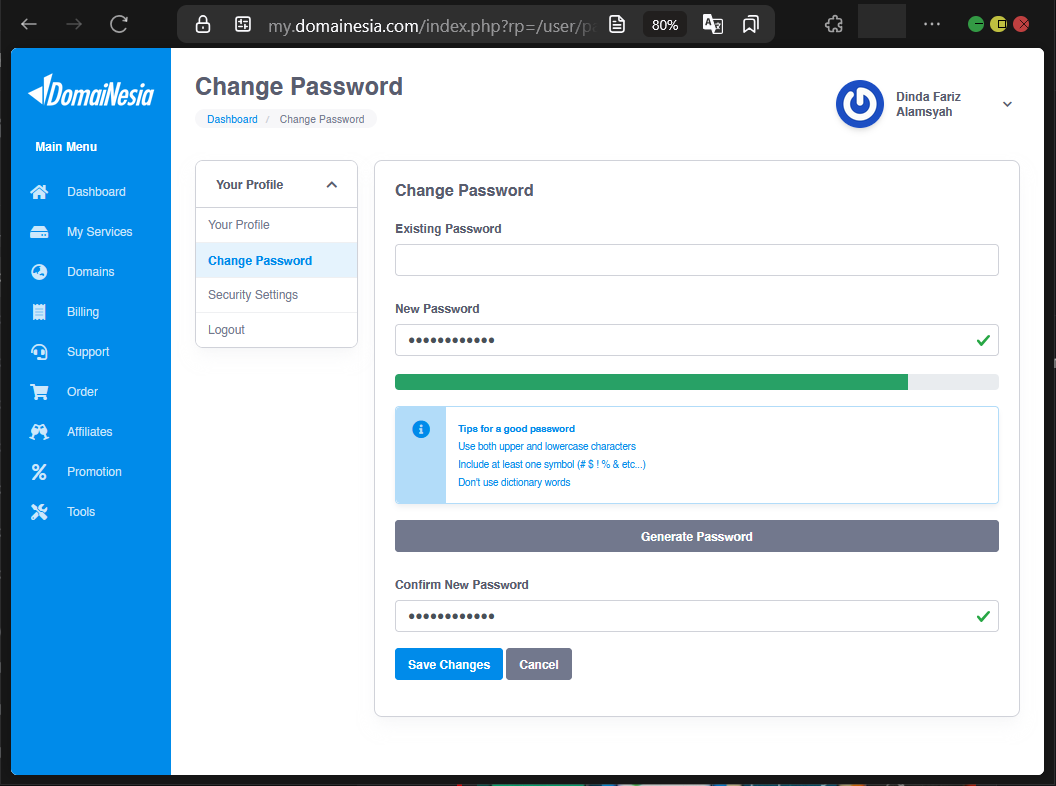Open Your Profile submenu item
The height and width of the screenshot is (786, 1056).
(x=276, y=225)
